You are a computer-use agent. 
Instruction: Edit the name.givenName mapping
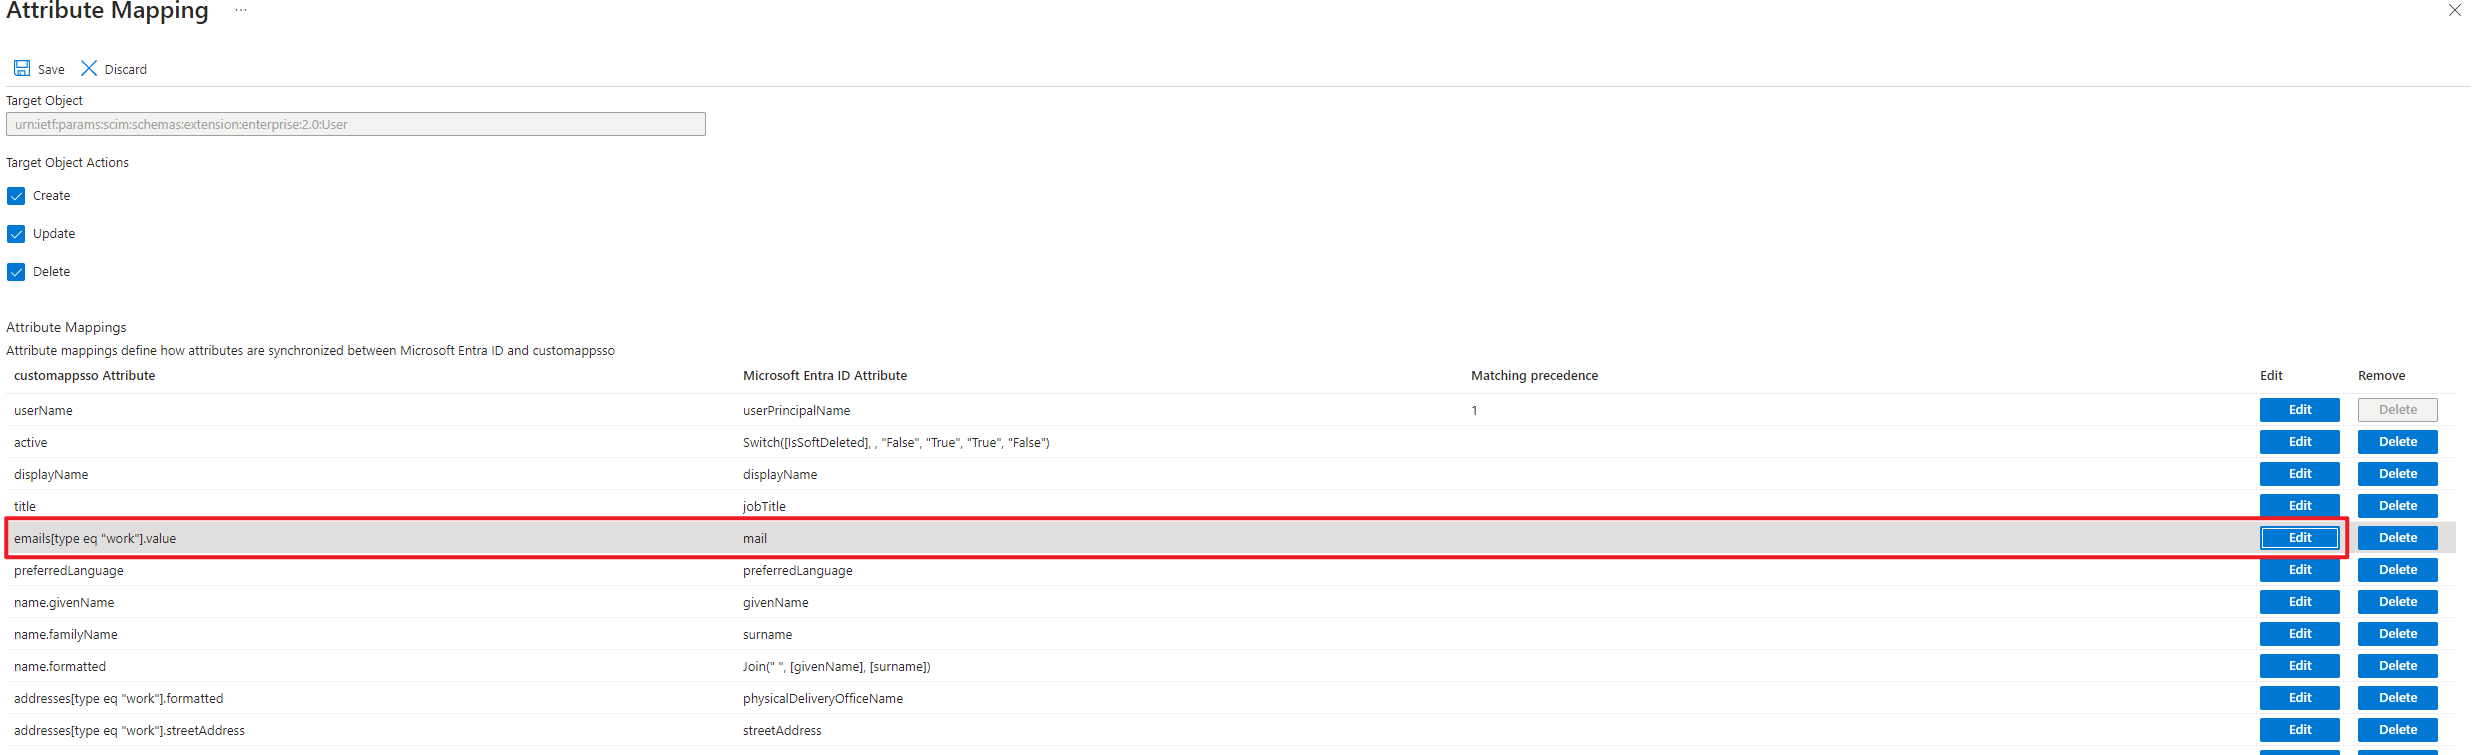pyautogui.click(x=2300, y=602)
